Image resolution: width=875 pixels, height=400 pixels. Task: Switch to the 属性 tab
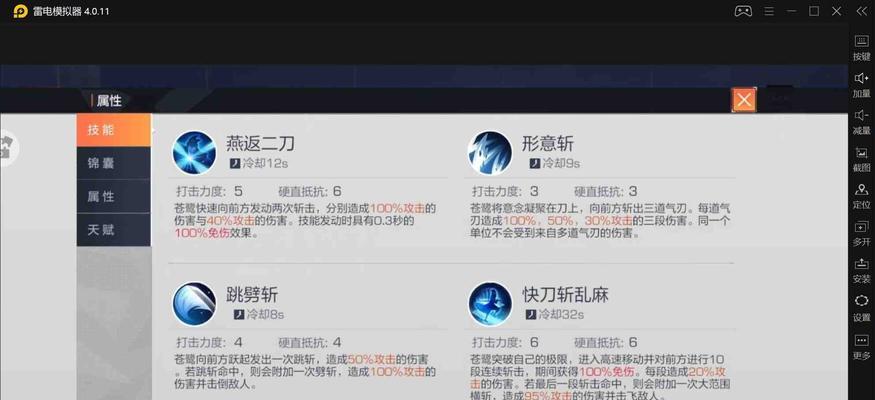pos(114,196)
